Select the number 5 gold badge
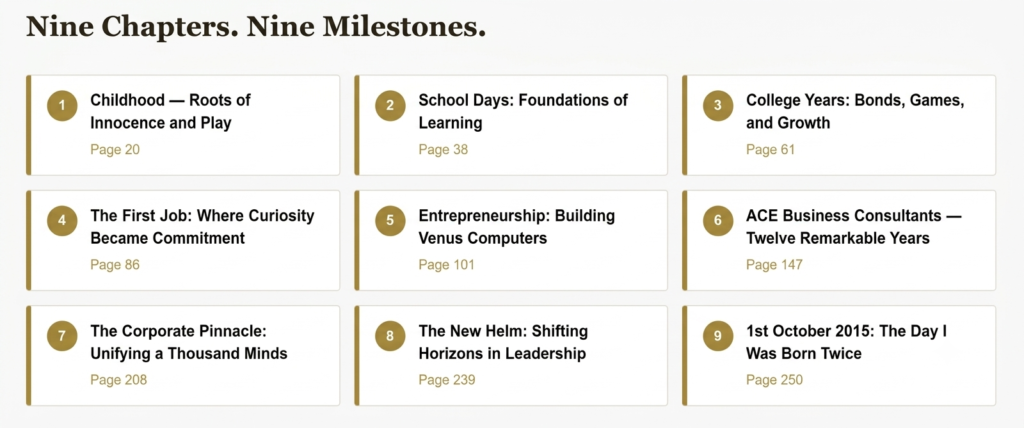Viewport: 1024px width, 428px height. tap(390, 221)
